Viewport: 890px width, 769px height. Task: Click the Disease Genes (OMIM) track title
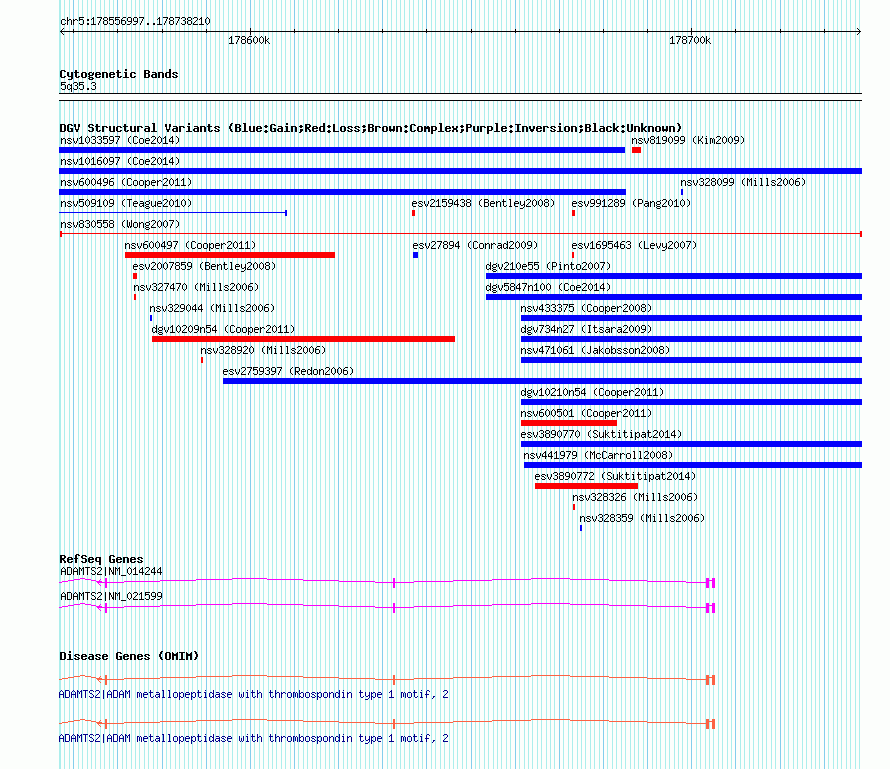pyautogui.click(x=129, y=657)
